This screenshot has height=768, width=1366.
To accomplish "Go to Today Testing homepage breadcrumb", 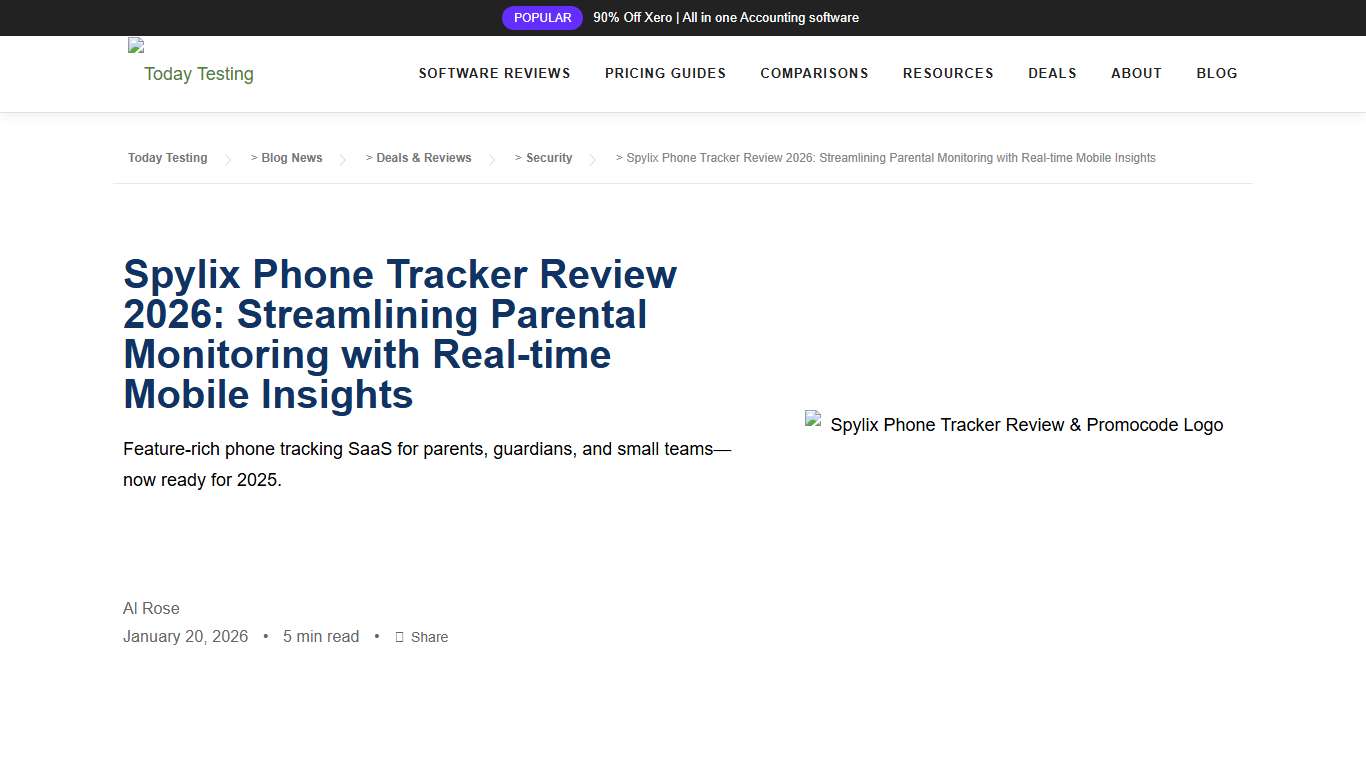I will click(x=167, y=158).
